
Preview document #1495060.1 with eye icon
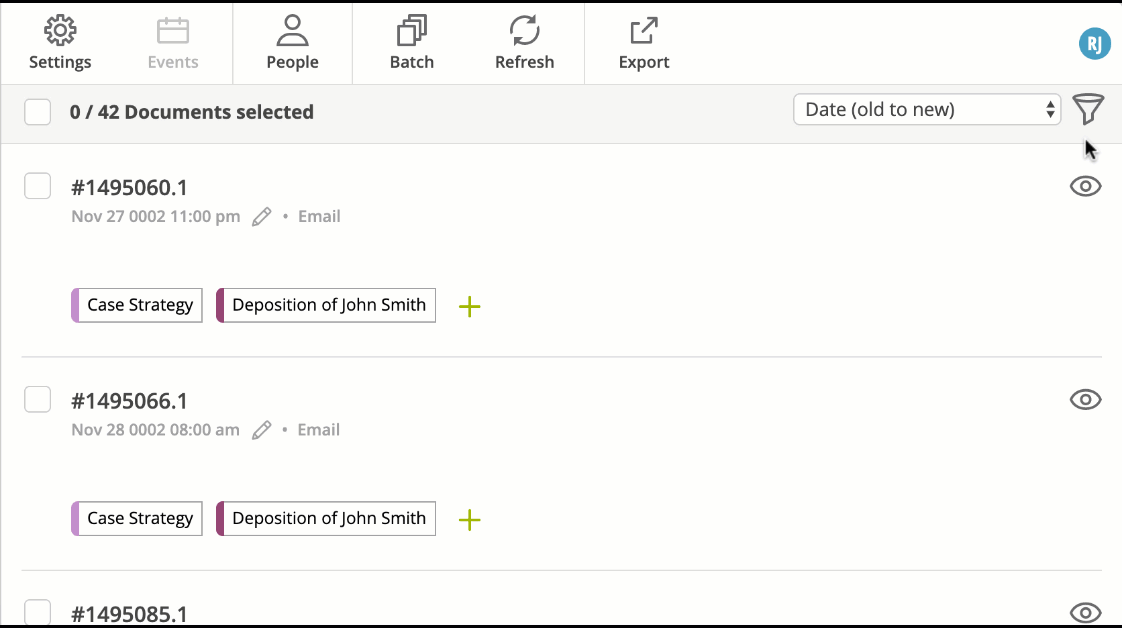[x=1086, y=186]
